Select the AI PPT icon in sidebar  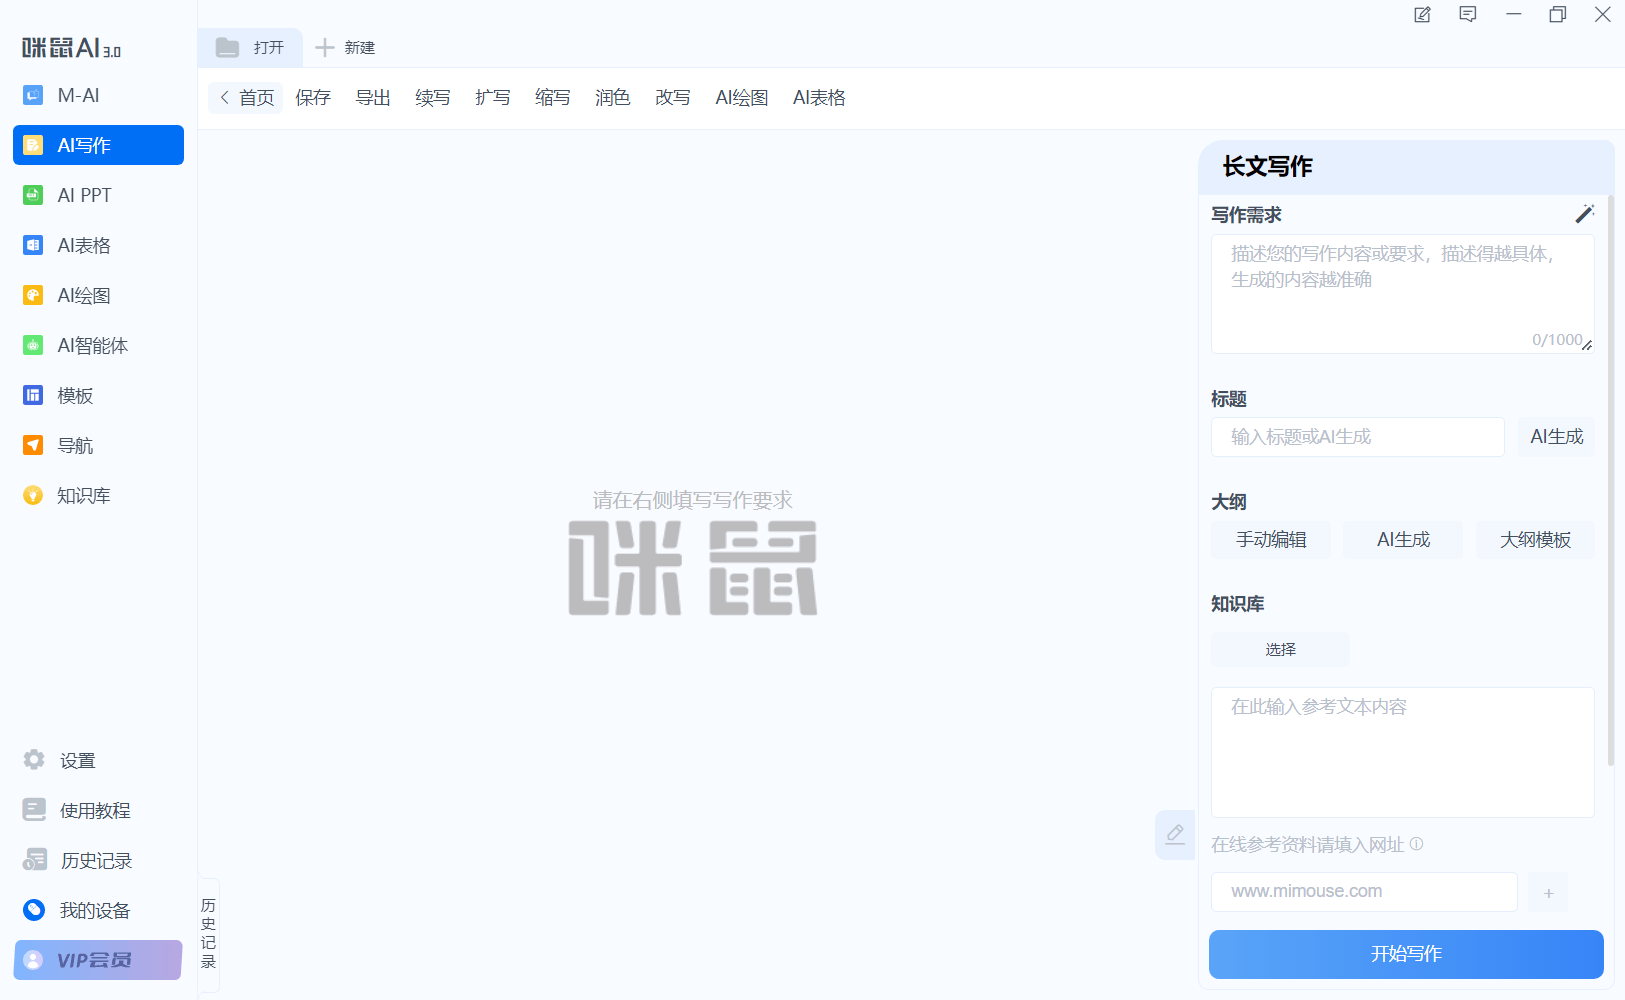click(x=33, y=195)
